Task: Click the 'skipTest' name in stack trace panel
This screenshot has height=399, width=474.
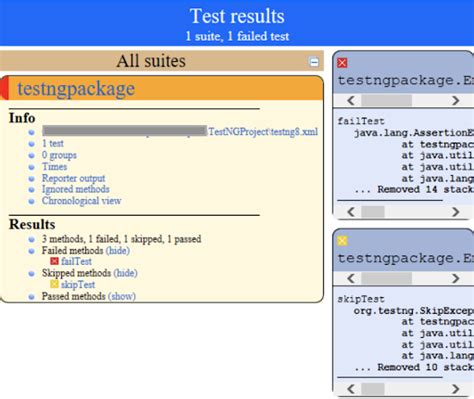Action: pyautogui.click(x=361, y=299)
